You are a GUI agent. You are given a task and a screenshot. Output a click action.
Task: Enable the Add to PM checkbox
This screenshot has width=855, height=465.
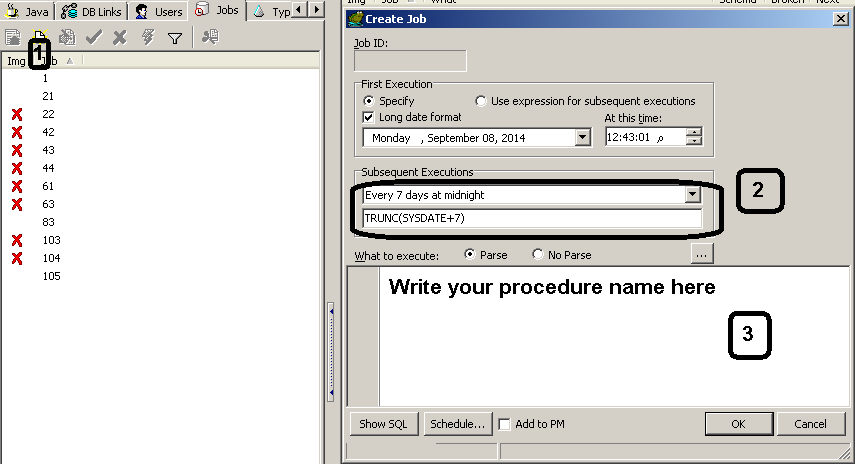pyautogui.click(x=505, y=424)
